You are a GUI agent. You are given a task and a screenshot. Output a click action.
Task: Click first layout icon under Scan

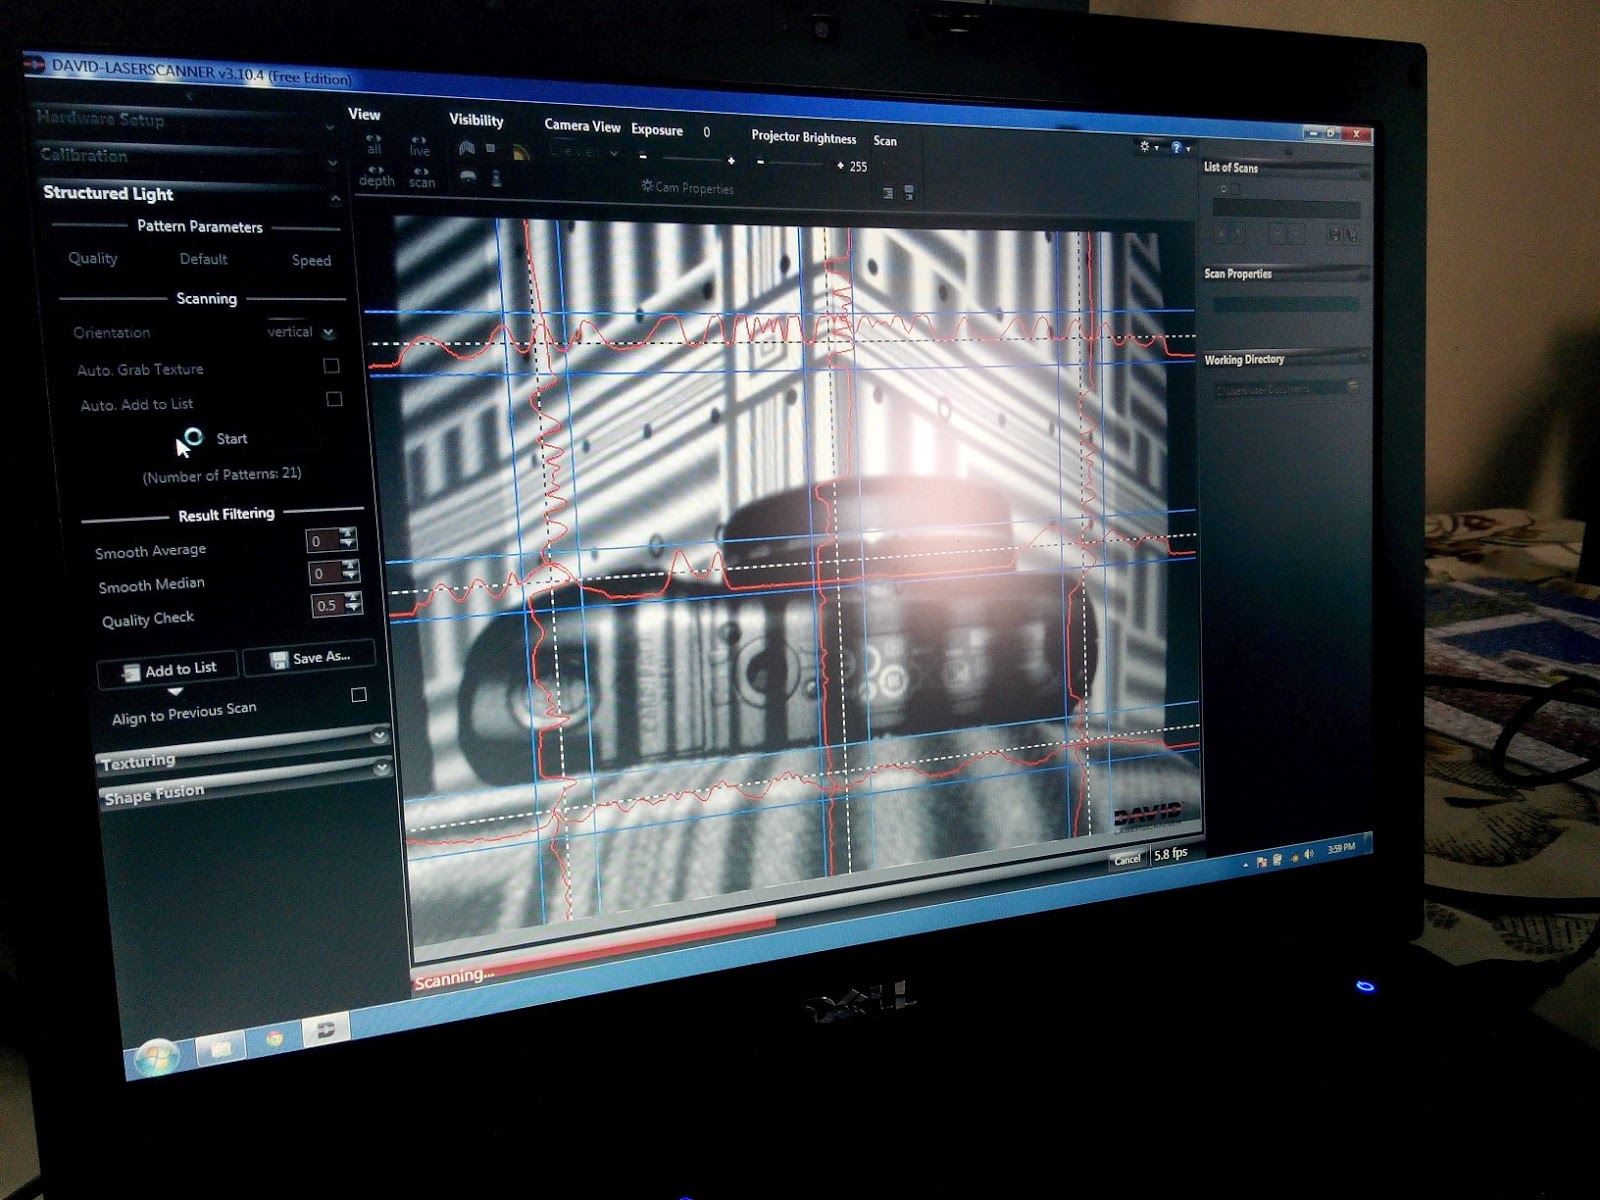click(888, 193)
